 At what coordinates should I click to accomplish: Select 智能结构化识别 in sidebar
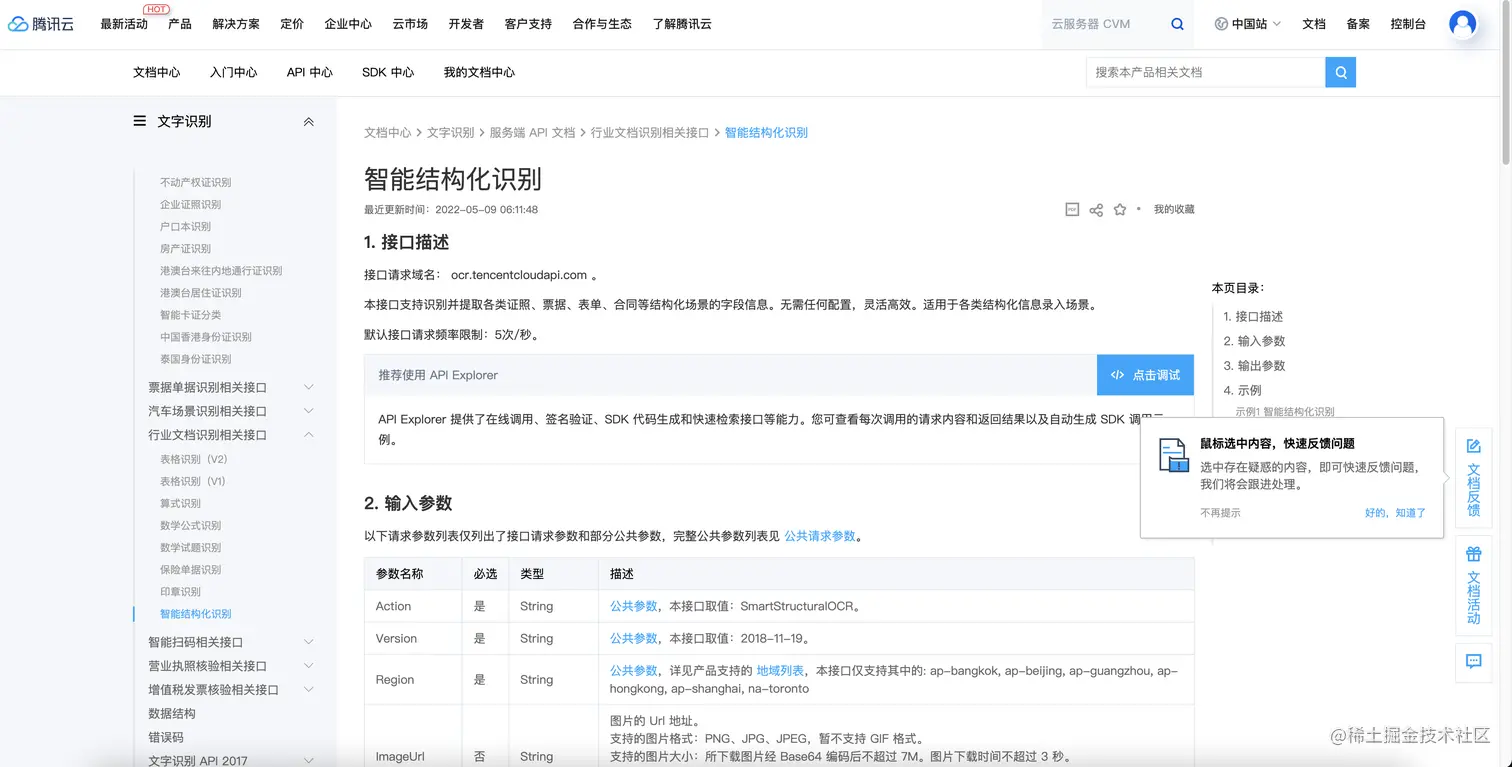(x=196, y=613)
